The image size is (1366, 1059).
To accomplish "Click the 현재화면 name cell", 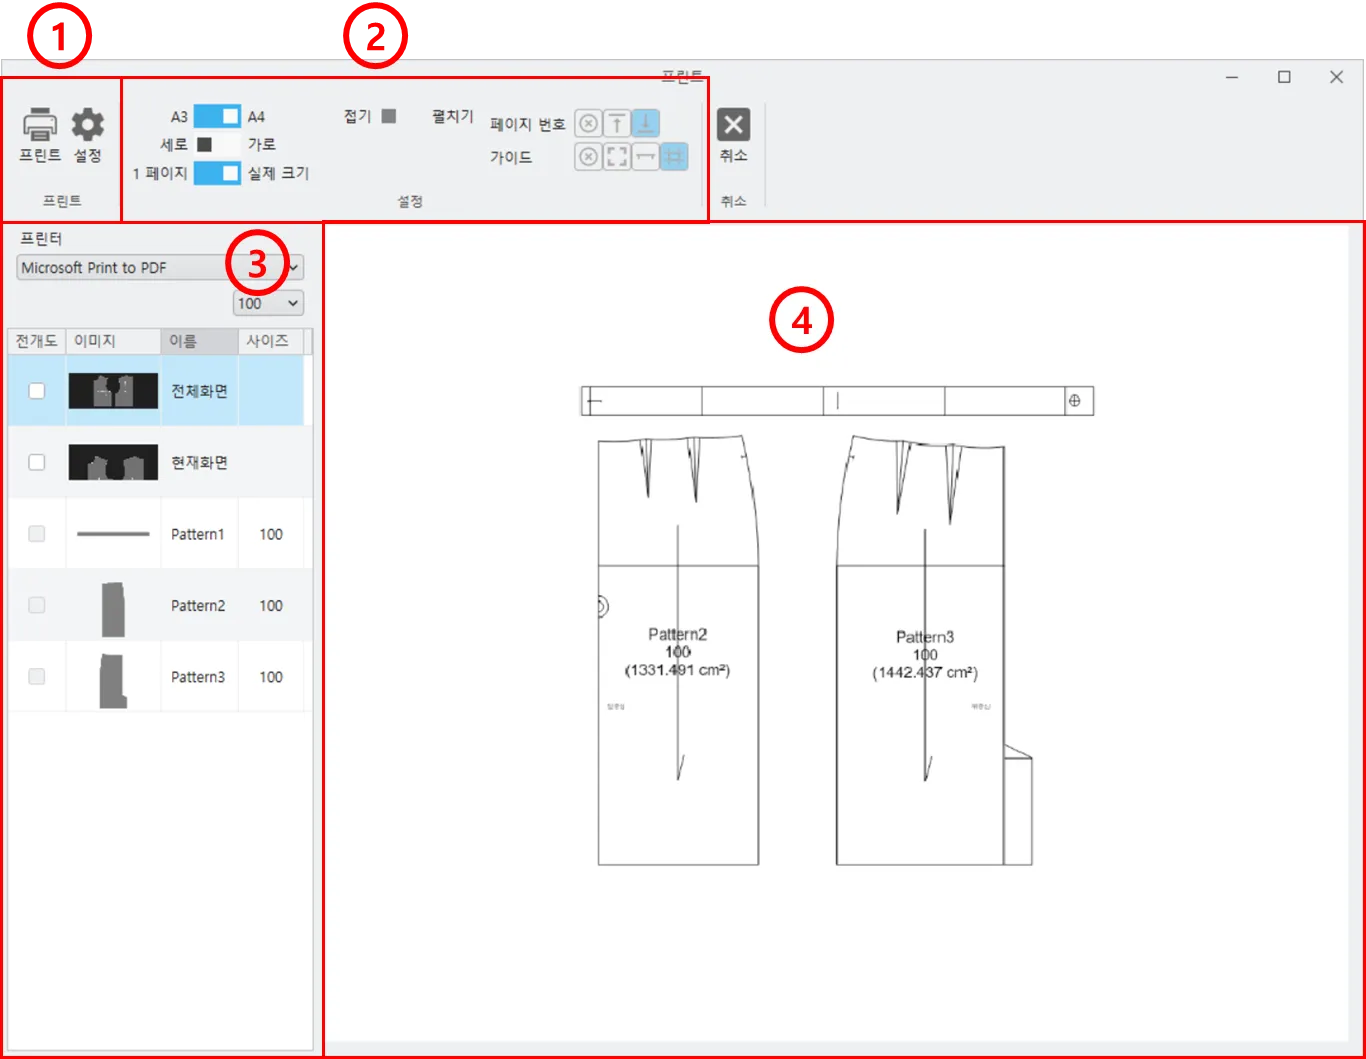I will pos(199,462).
